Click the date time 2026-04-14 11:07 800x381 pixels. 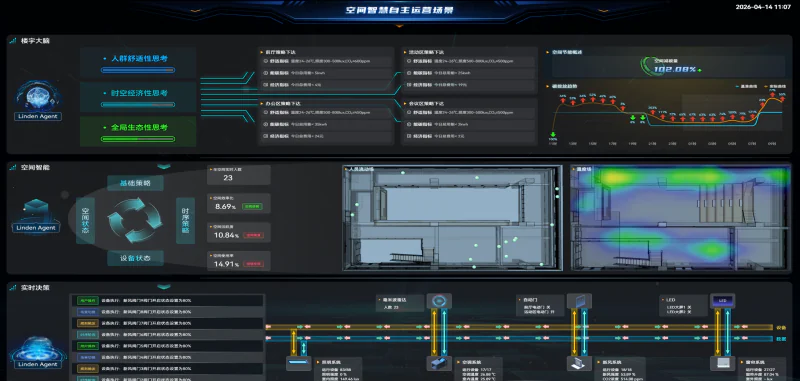(763, 7)
